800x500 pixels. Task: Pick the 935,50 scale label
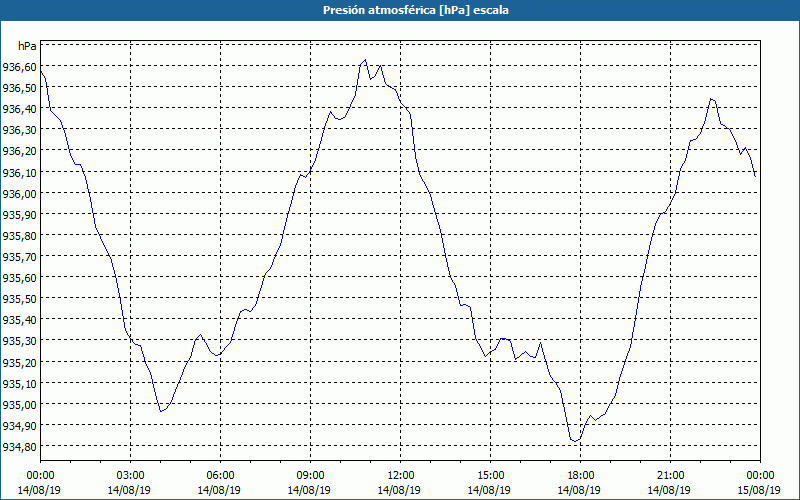tap(19, 298)
